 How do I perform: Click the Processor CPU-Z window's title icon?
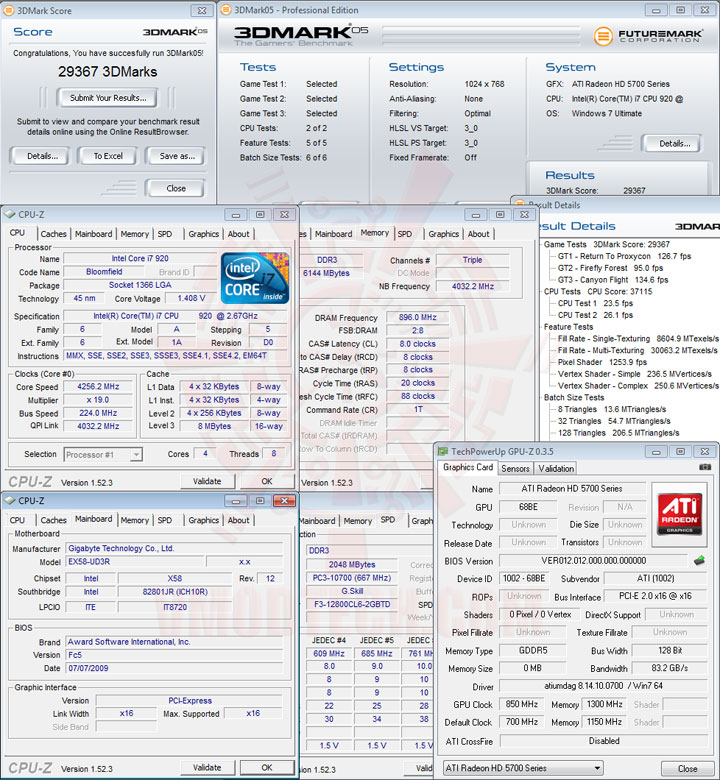[x=9, y=214]
